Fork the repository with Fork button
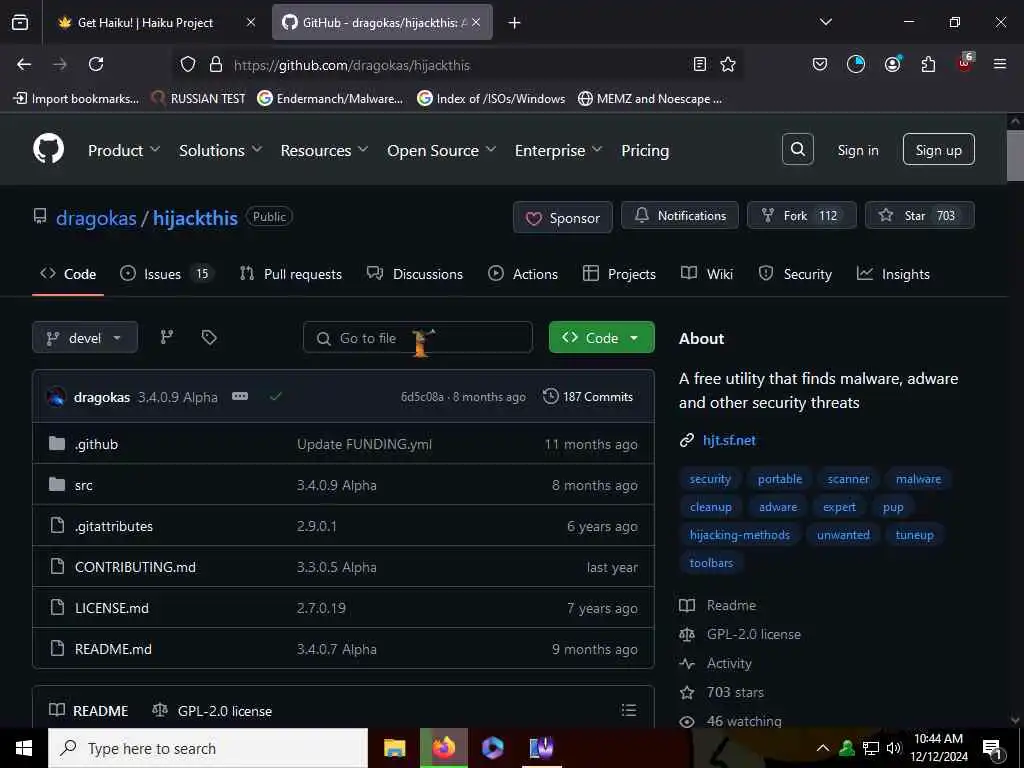 tap(801, 216)
